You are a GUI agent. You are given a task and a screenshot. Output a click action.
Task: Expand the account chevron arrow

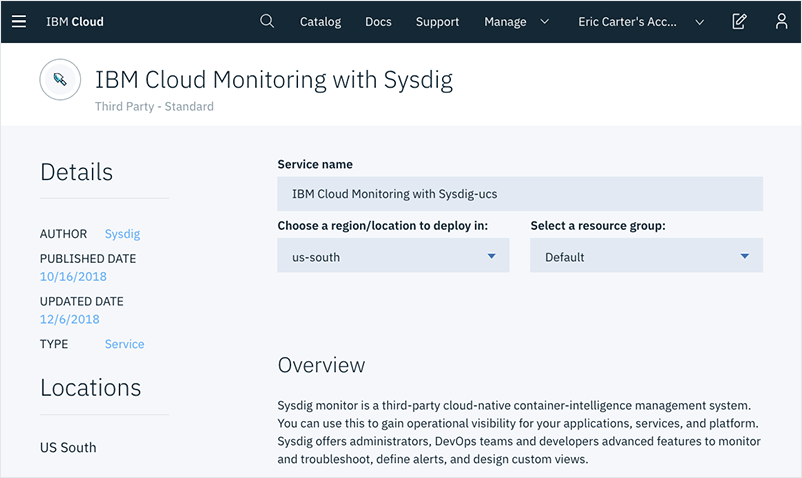pyautogui.click(x=700, y=22)
